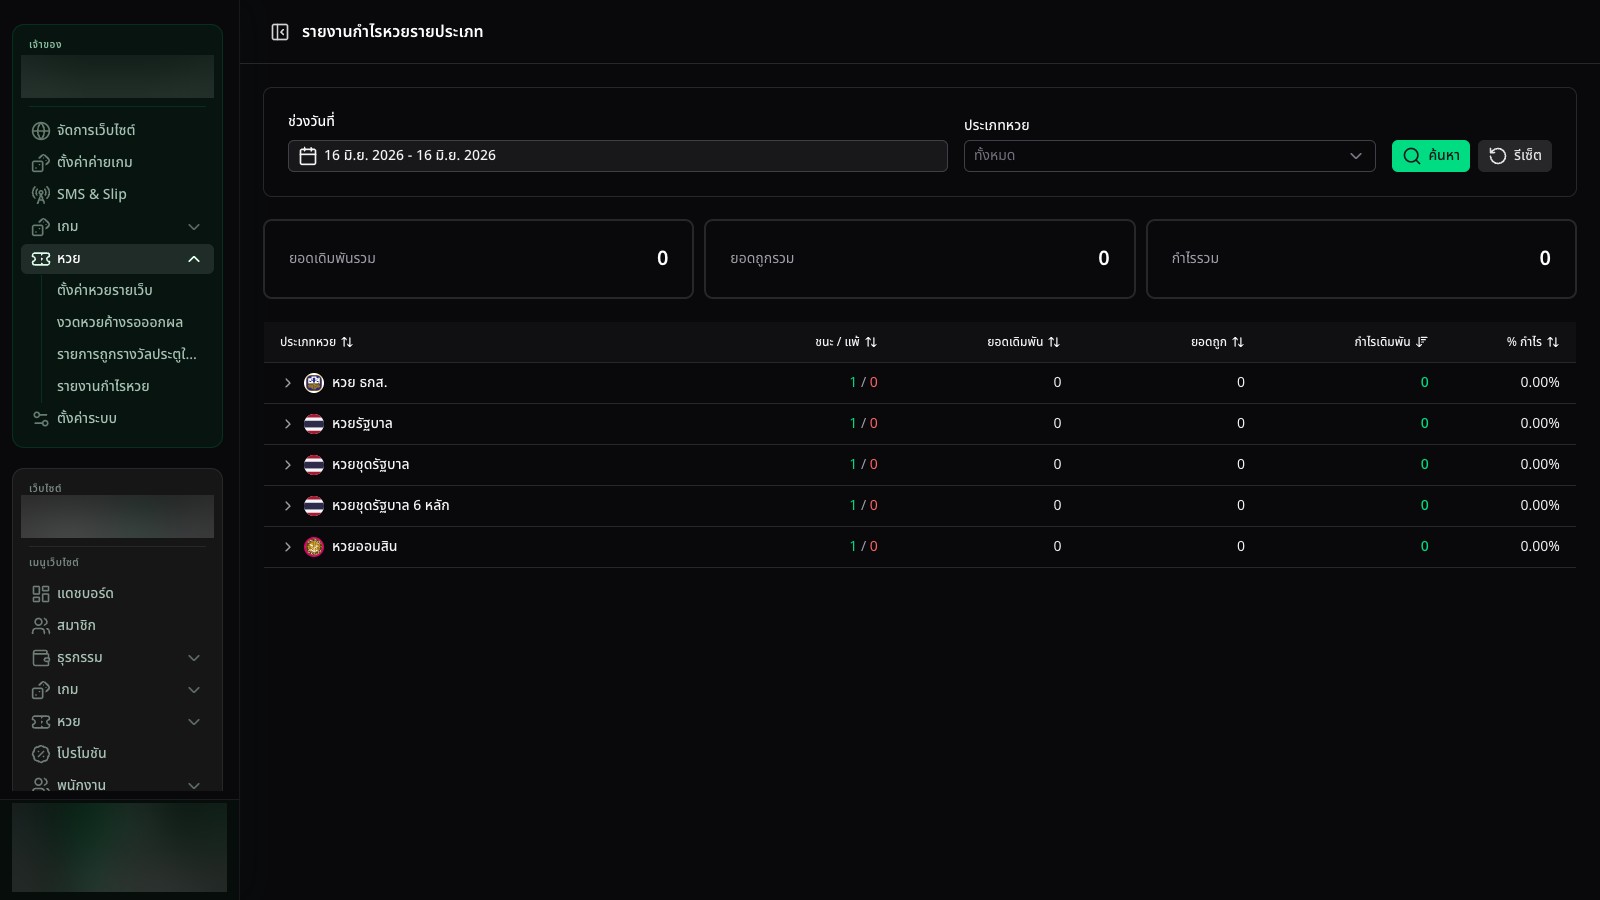Click the ตั้งค่าระบบ sliders icon
The height and width of the screenshot is (900, 1600).
(41, 419)
